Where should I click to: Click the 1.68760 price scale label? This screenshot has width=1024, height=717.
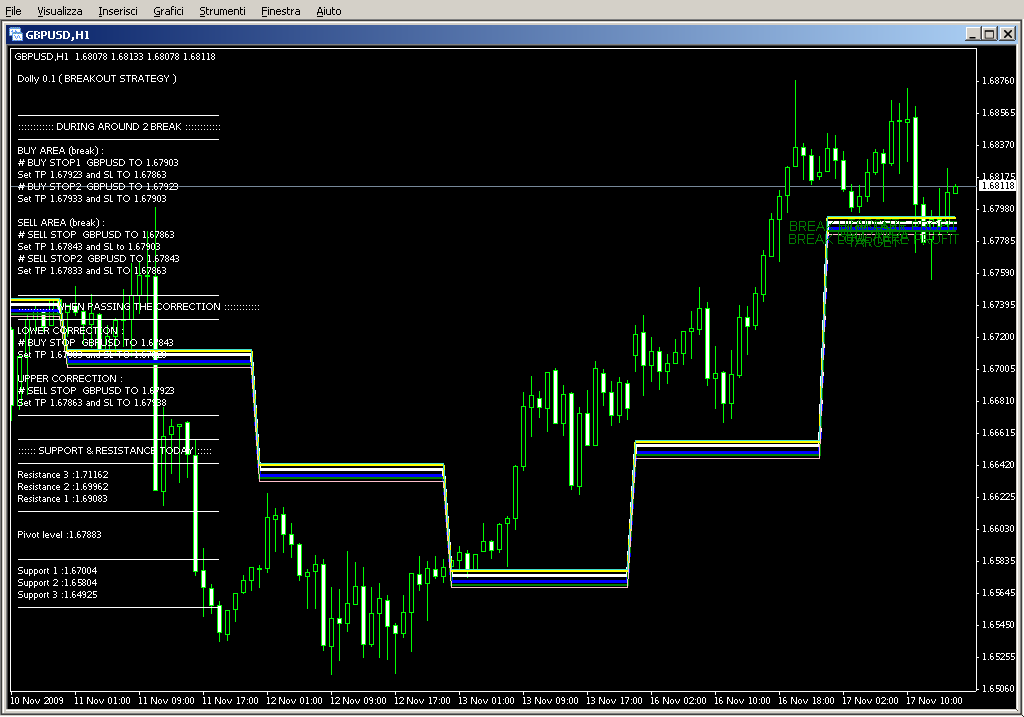point(997,81)
